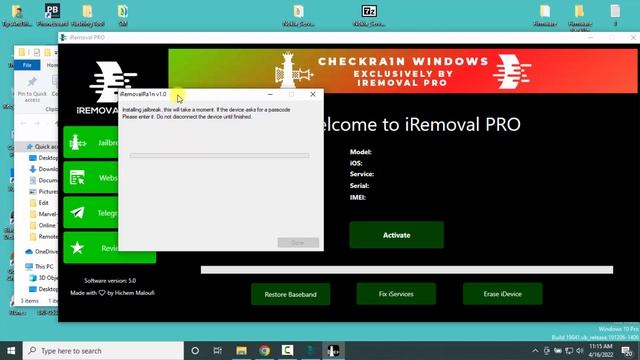Open the 7z archive desktop icon
640x360 pixels.
[x=369, y=16]
